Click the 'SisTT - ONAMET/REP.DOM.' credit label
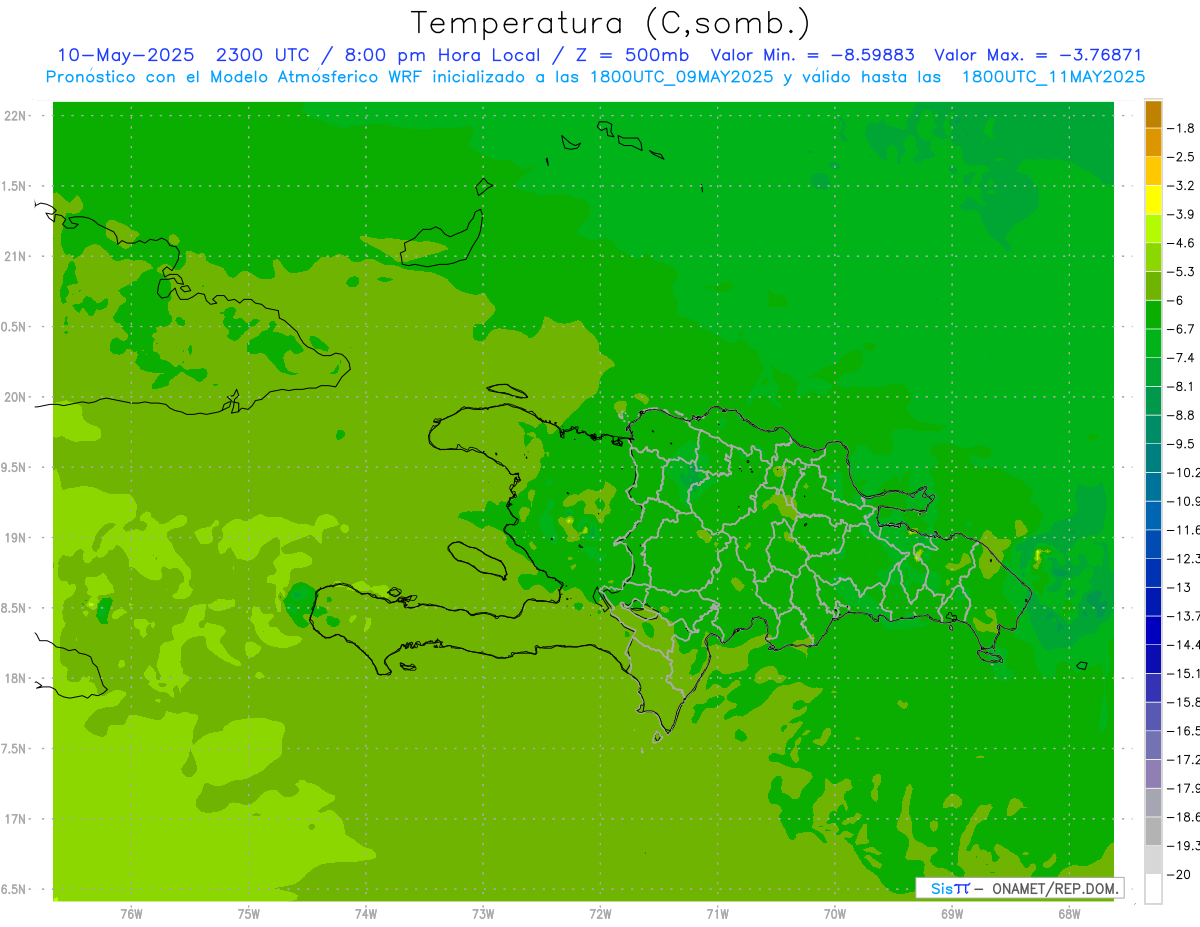Viewport: 1200px width, 927px height. coord(1020,888)
